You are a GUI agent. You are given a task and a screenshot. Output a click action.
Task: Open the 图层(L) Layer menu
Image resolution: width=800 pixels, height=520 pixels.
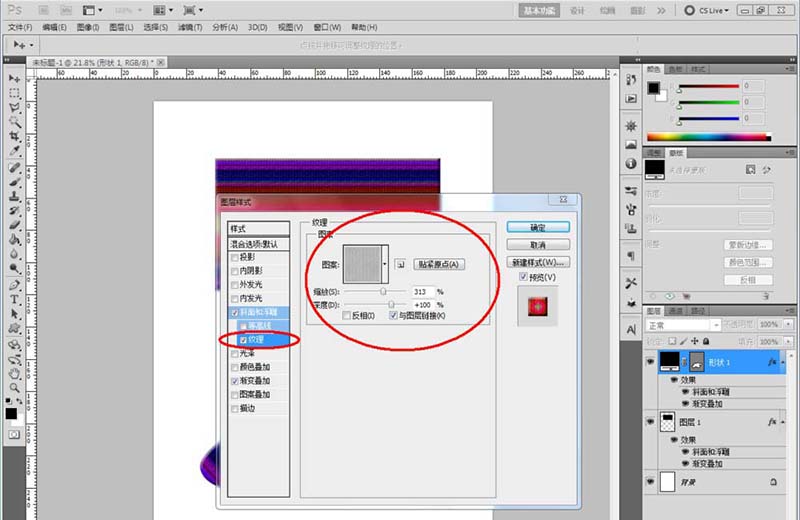click(x=121, y=28)
